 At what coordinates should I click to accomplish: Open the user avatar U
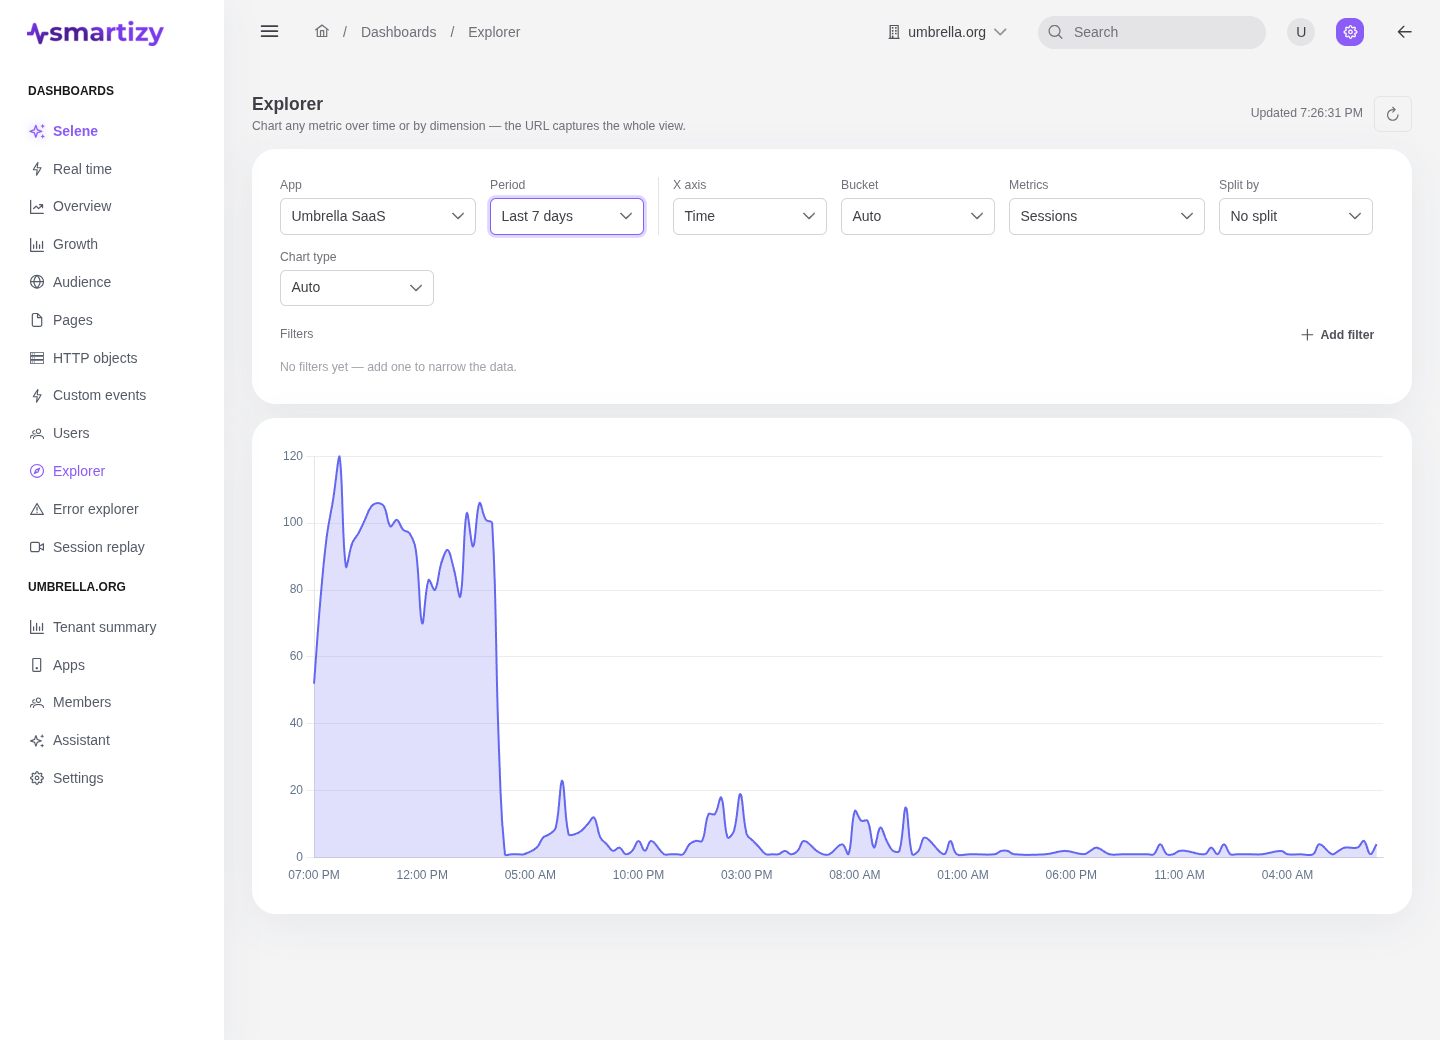(x=1301, y=32)
